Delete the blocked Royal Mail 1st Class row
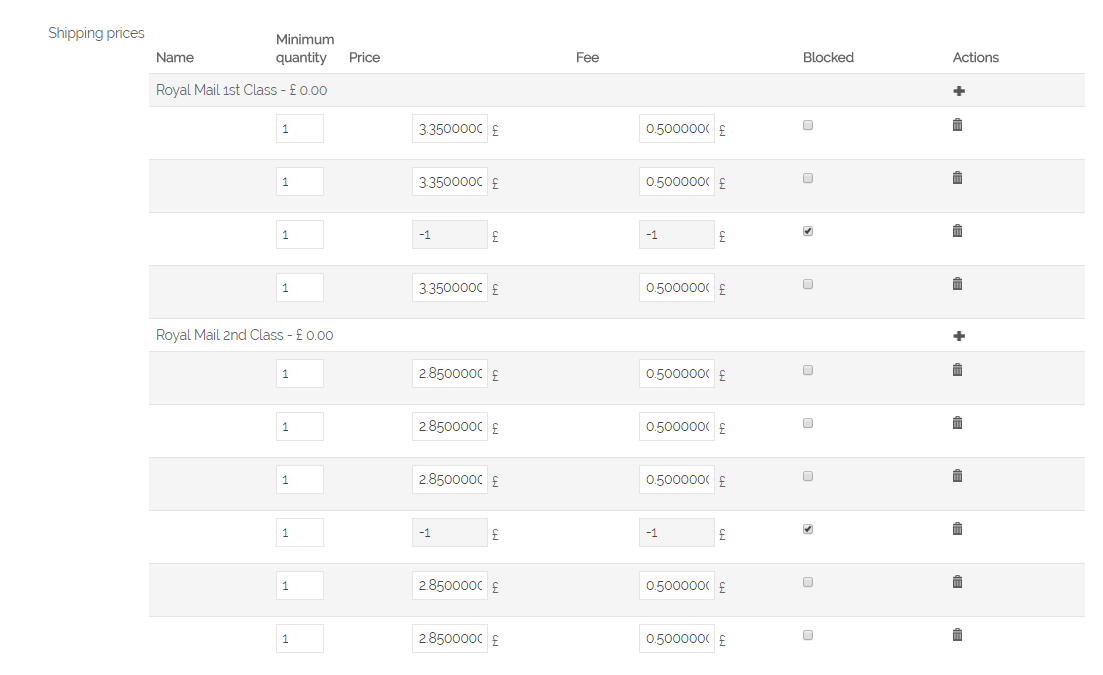 (x=957, y=231)
